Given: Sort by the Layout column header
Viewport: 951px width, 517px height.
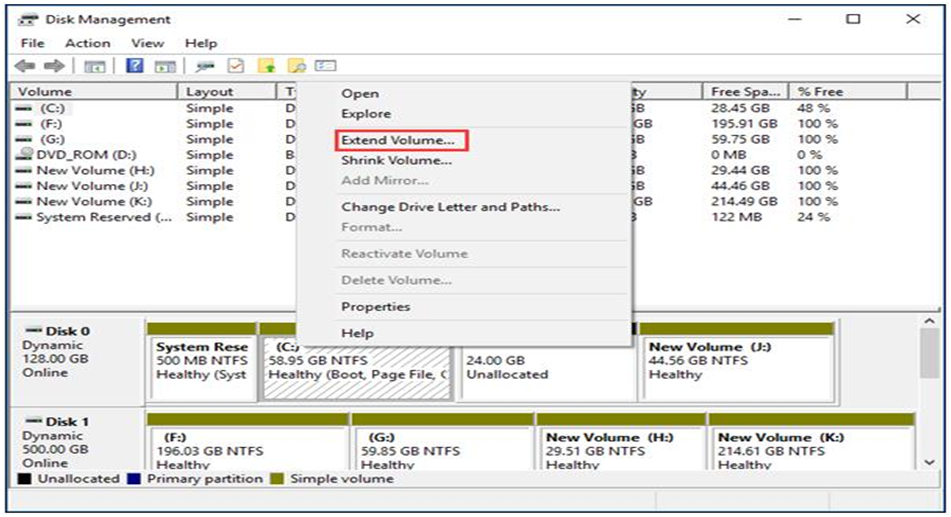Looking at the screenshot, I should point(227,92).
